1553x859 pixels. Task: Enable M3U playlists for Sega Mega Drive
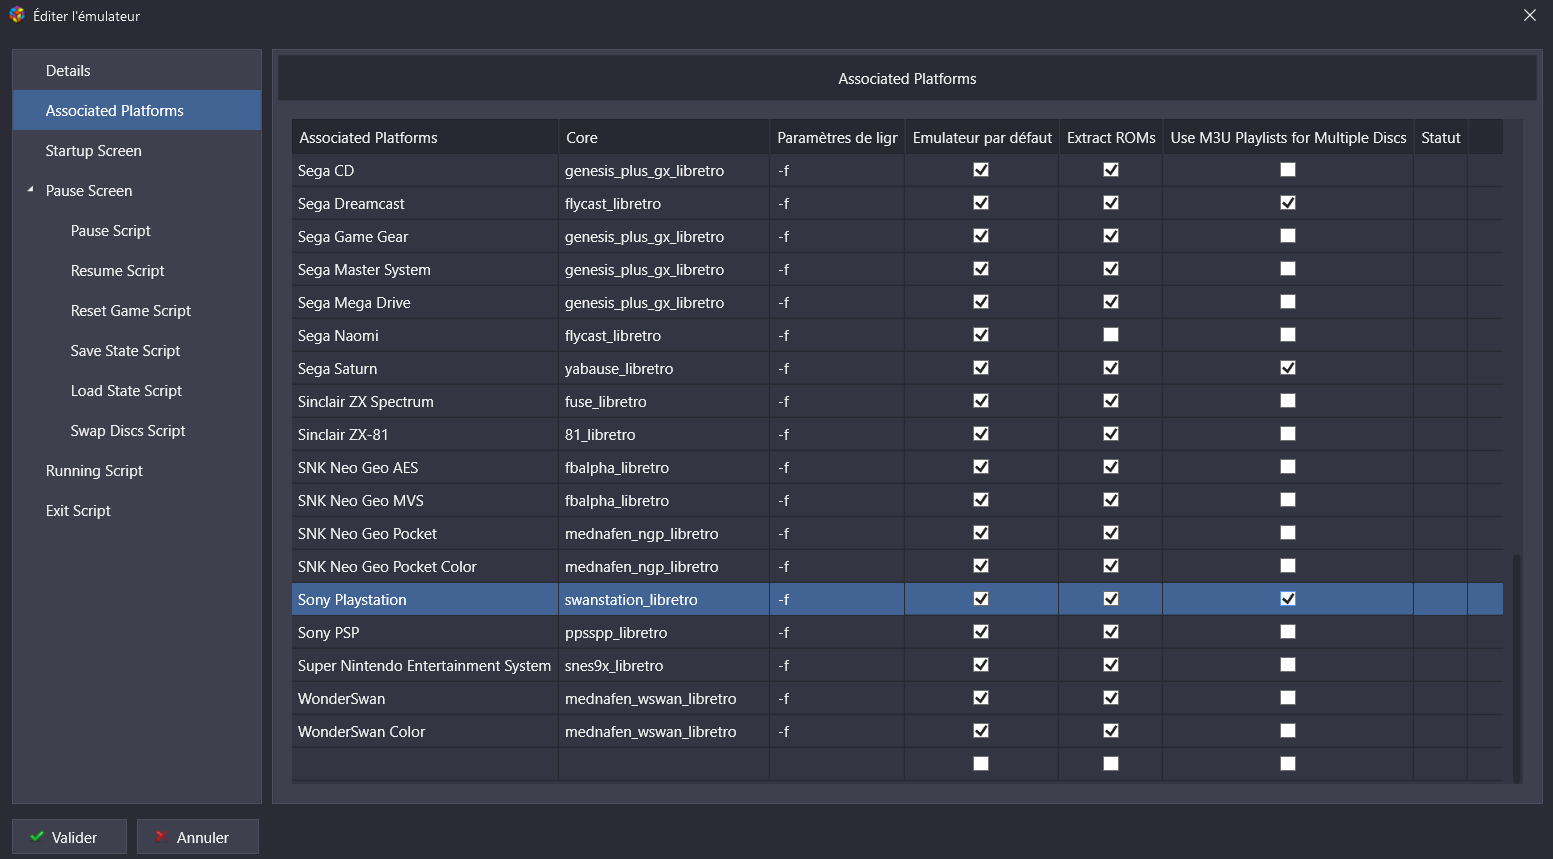pyautogui.click(x=1288, y=302)
